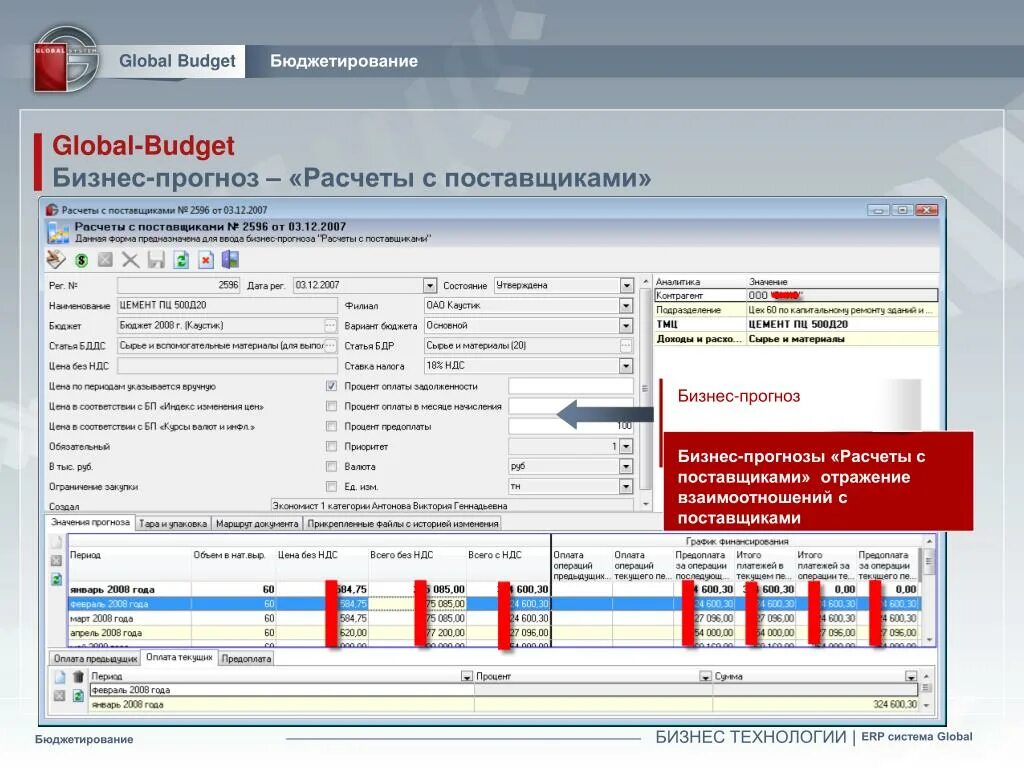Click the Процент оплаты задолженности field
The width and height of the screenshot is (1024, 768).
571,386
